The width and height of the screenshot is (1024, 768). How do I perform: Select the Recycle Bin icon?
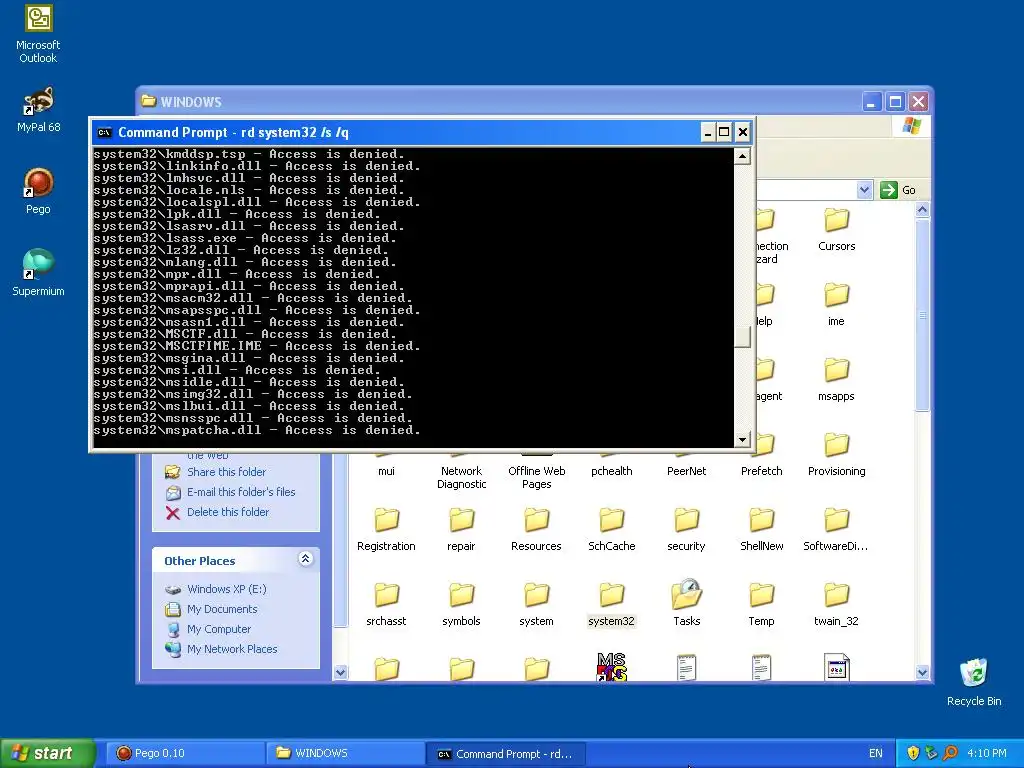pos(974,682)
